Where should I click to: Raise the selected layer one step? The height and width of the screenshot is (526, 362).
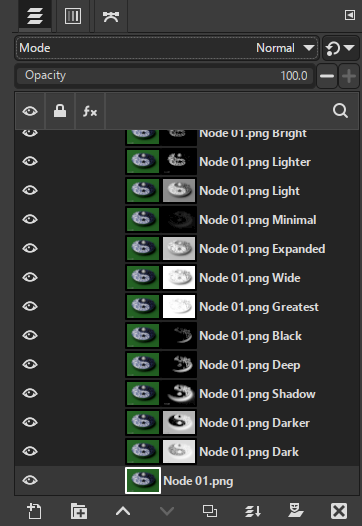click(x=123, y=511)
